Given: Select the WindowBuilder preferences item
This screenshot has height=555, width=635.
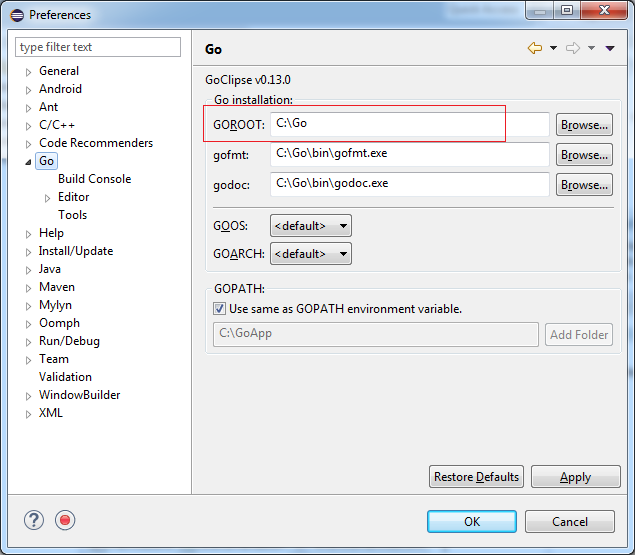Looking at the screenshot, I should click(x=79, y=395).
